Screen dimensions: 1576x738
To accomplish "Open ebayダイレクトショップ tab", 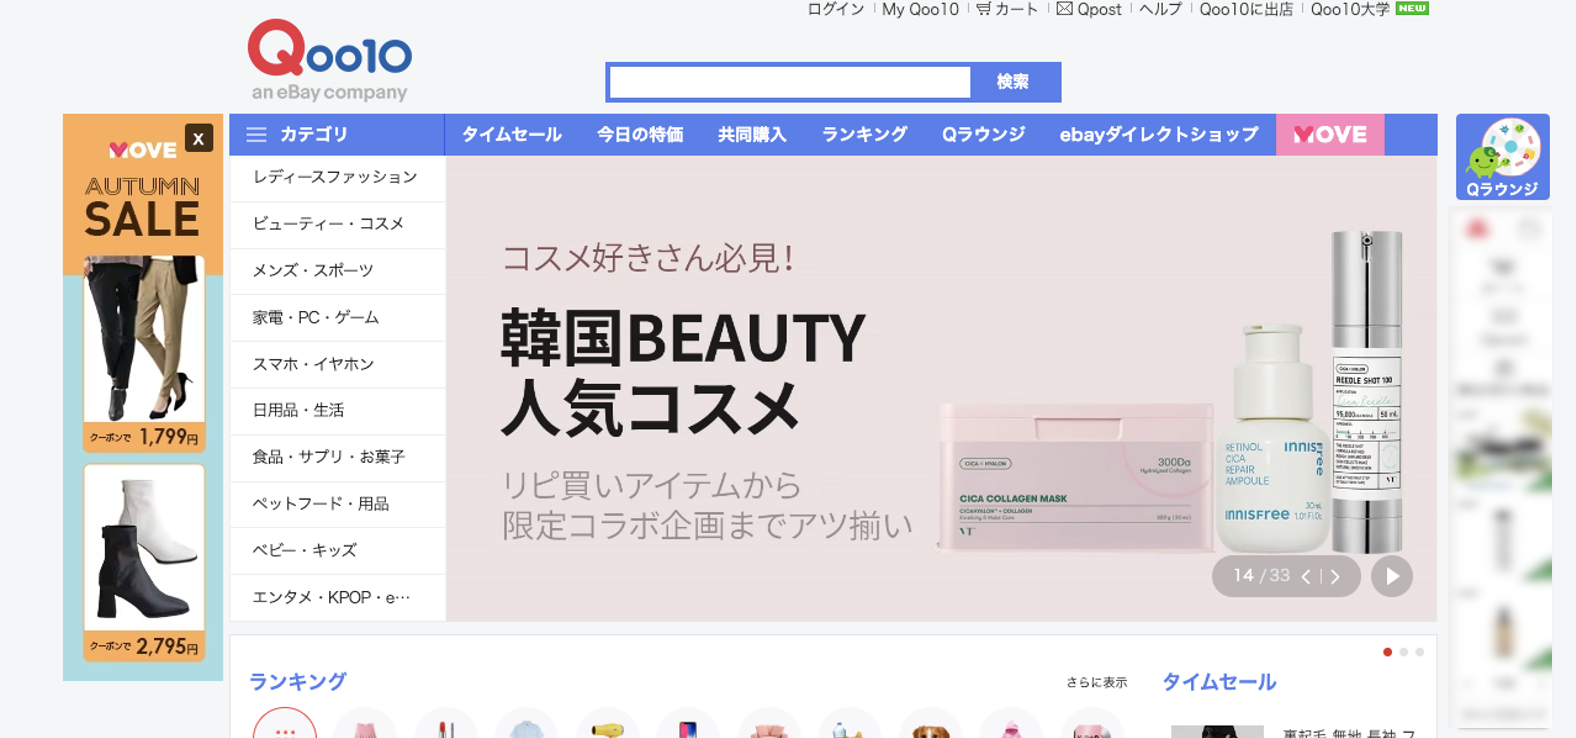I will click(1159, 135).
